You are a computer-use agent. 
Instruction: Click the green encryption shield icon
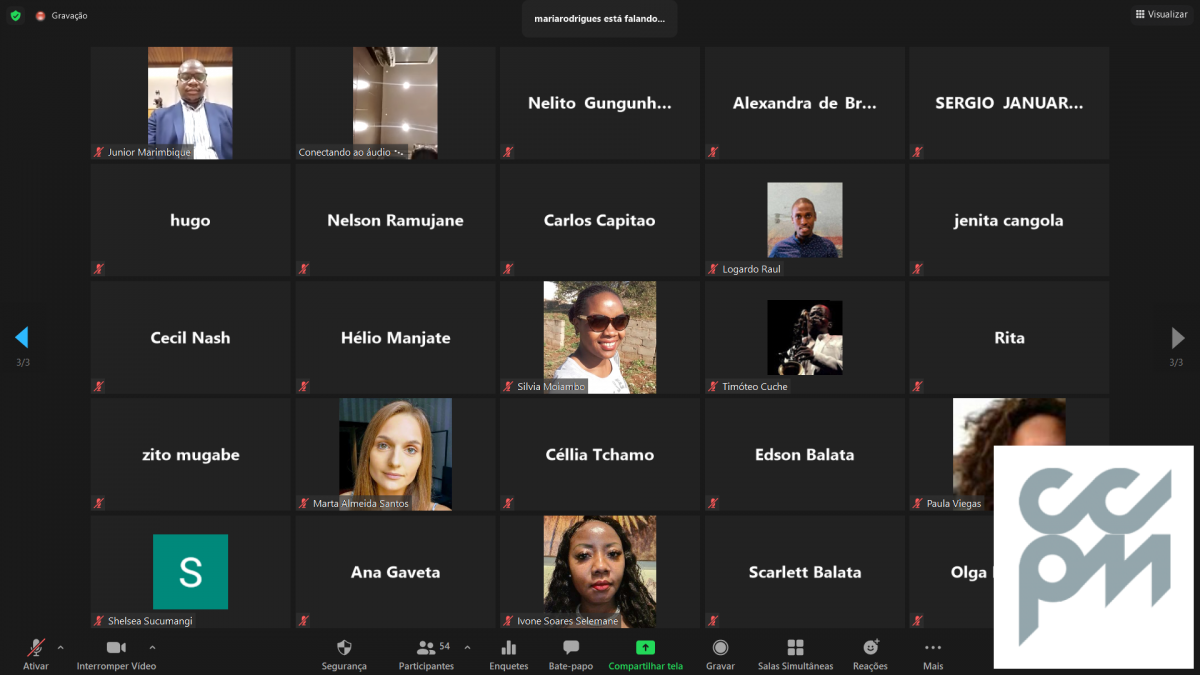click(15, 15)
